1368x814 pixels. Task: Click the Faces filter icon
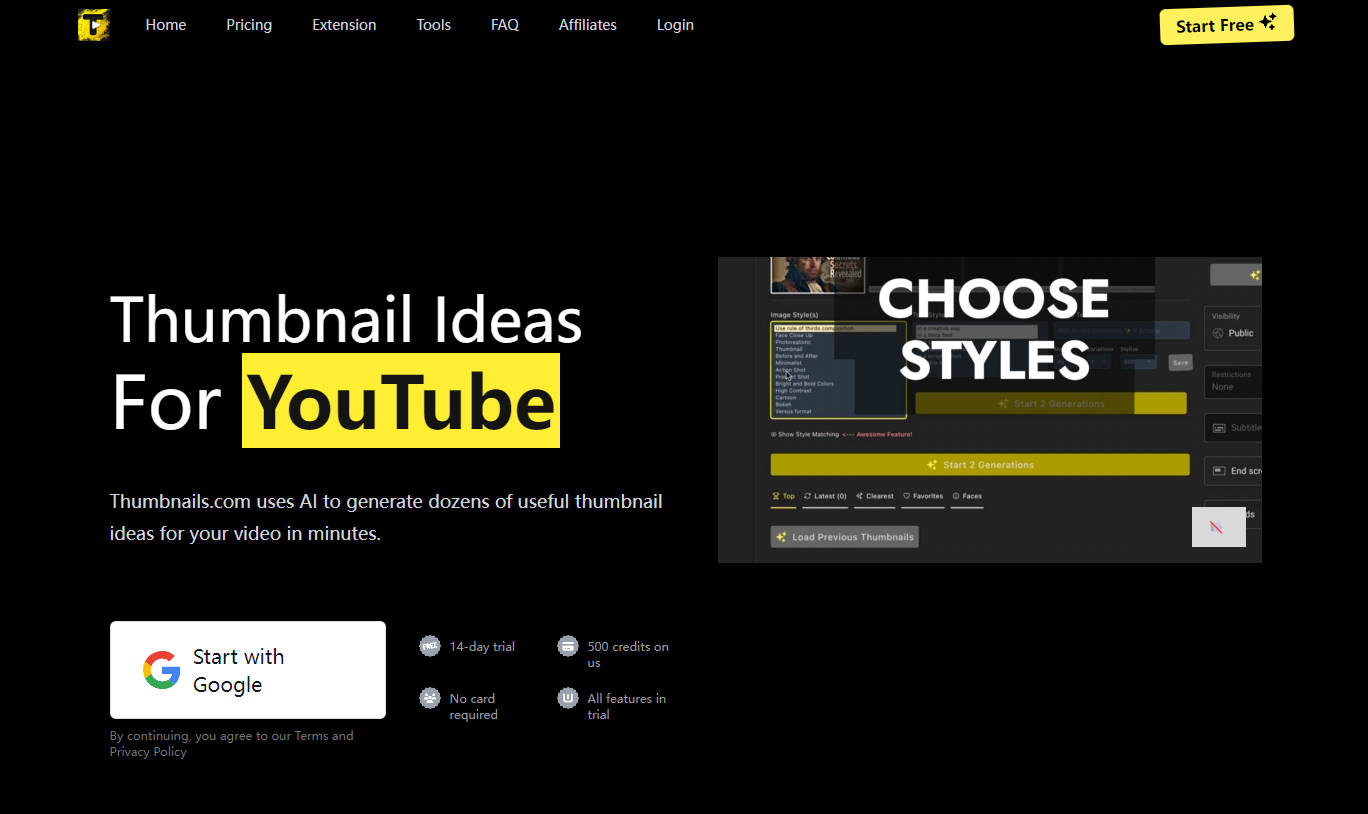956,496
